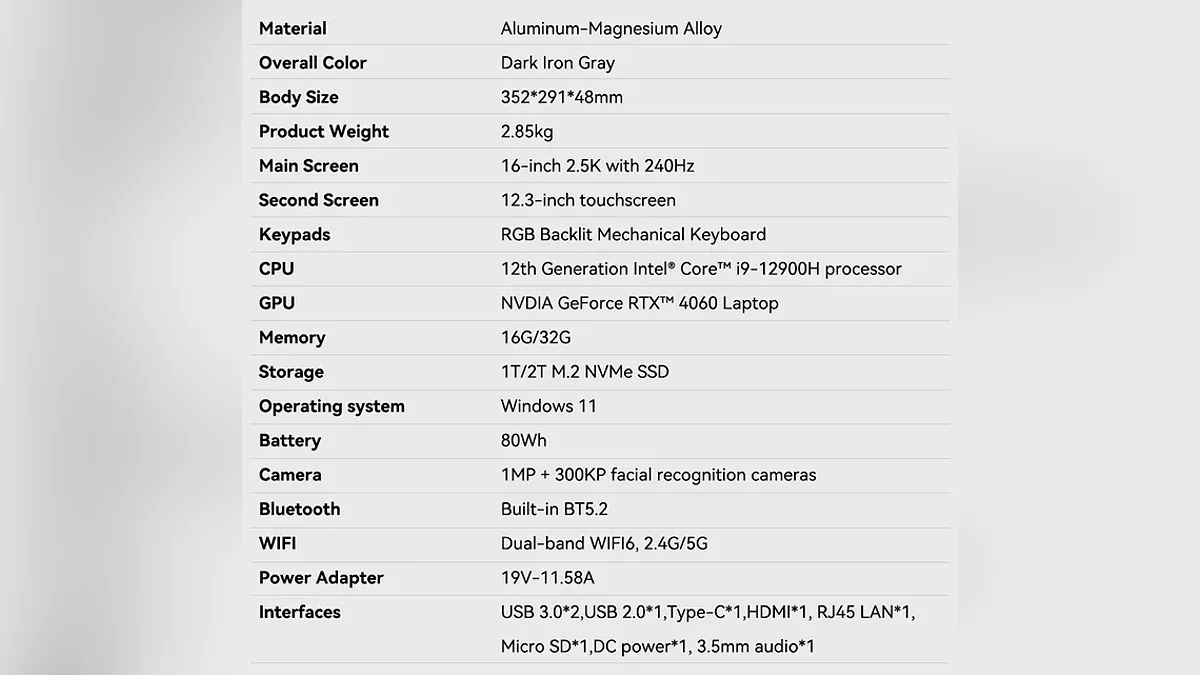Image resolution: width=1200 pixels, height=675 pixels.
Task: Select the 80Wh battery value
Action: pos(523,440)
